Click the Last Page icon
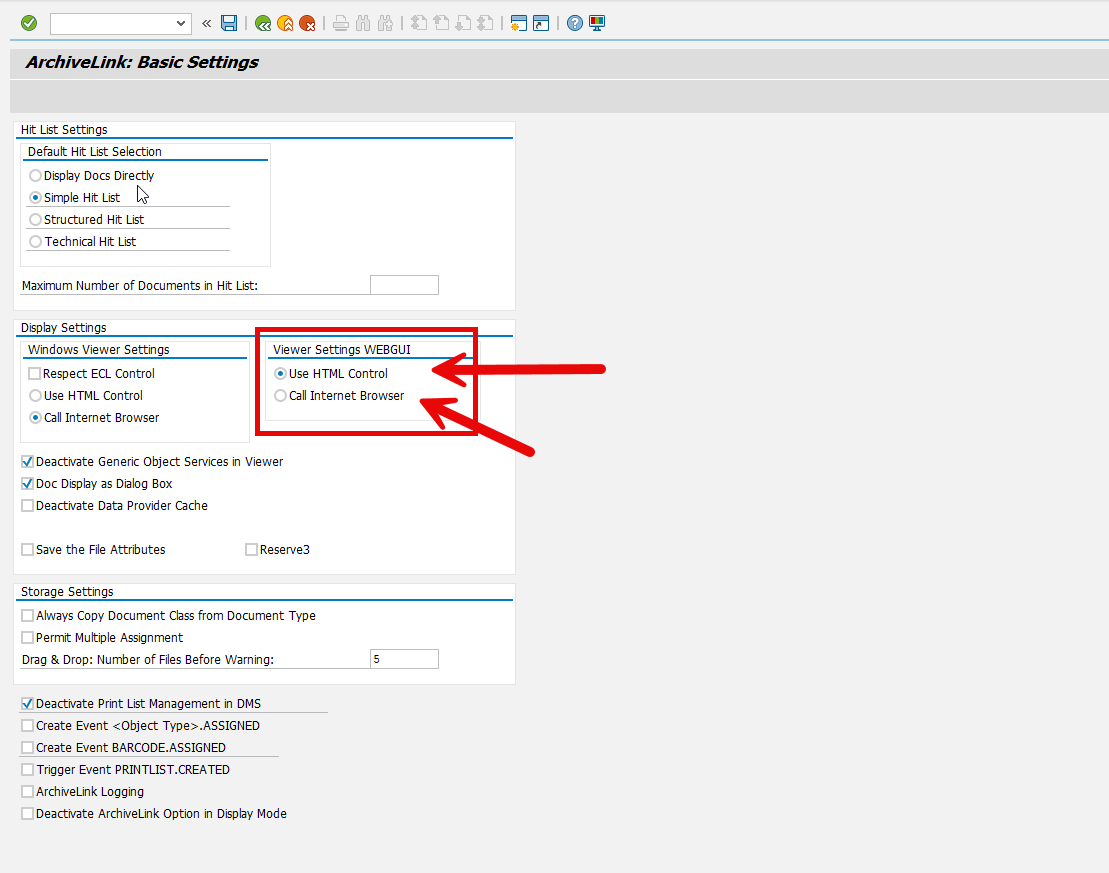Screen dimensions: 1109x873 point(484,23)
